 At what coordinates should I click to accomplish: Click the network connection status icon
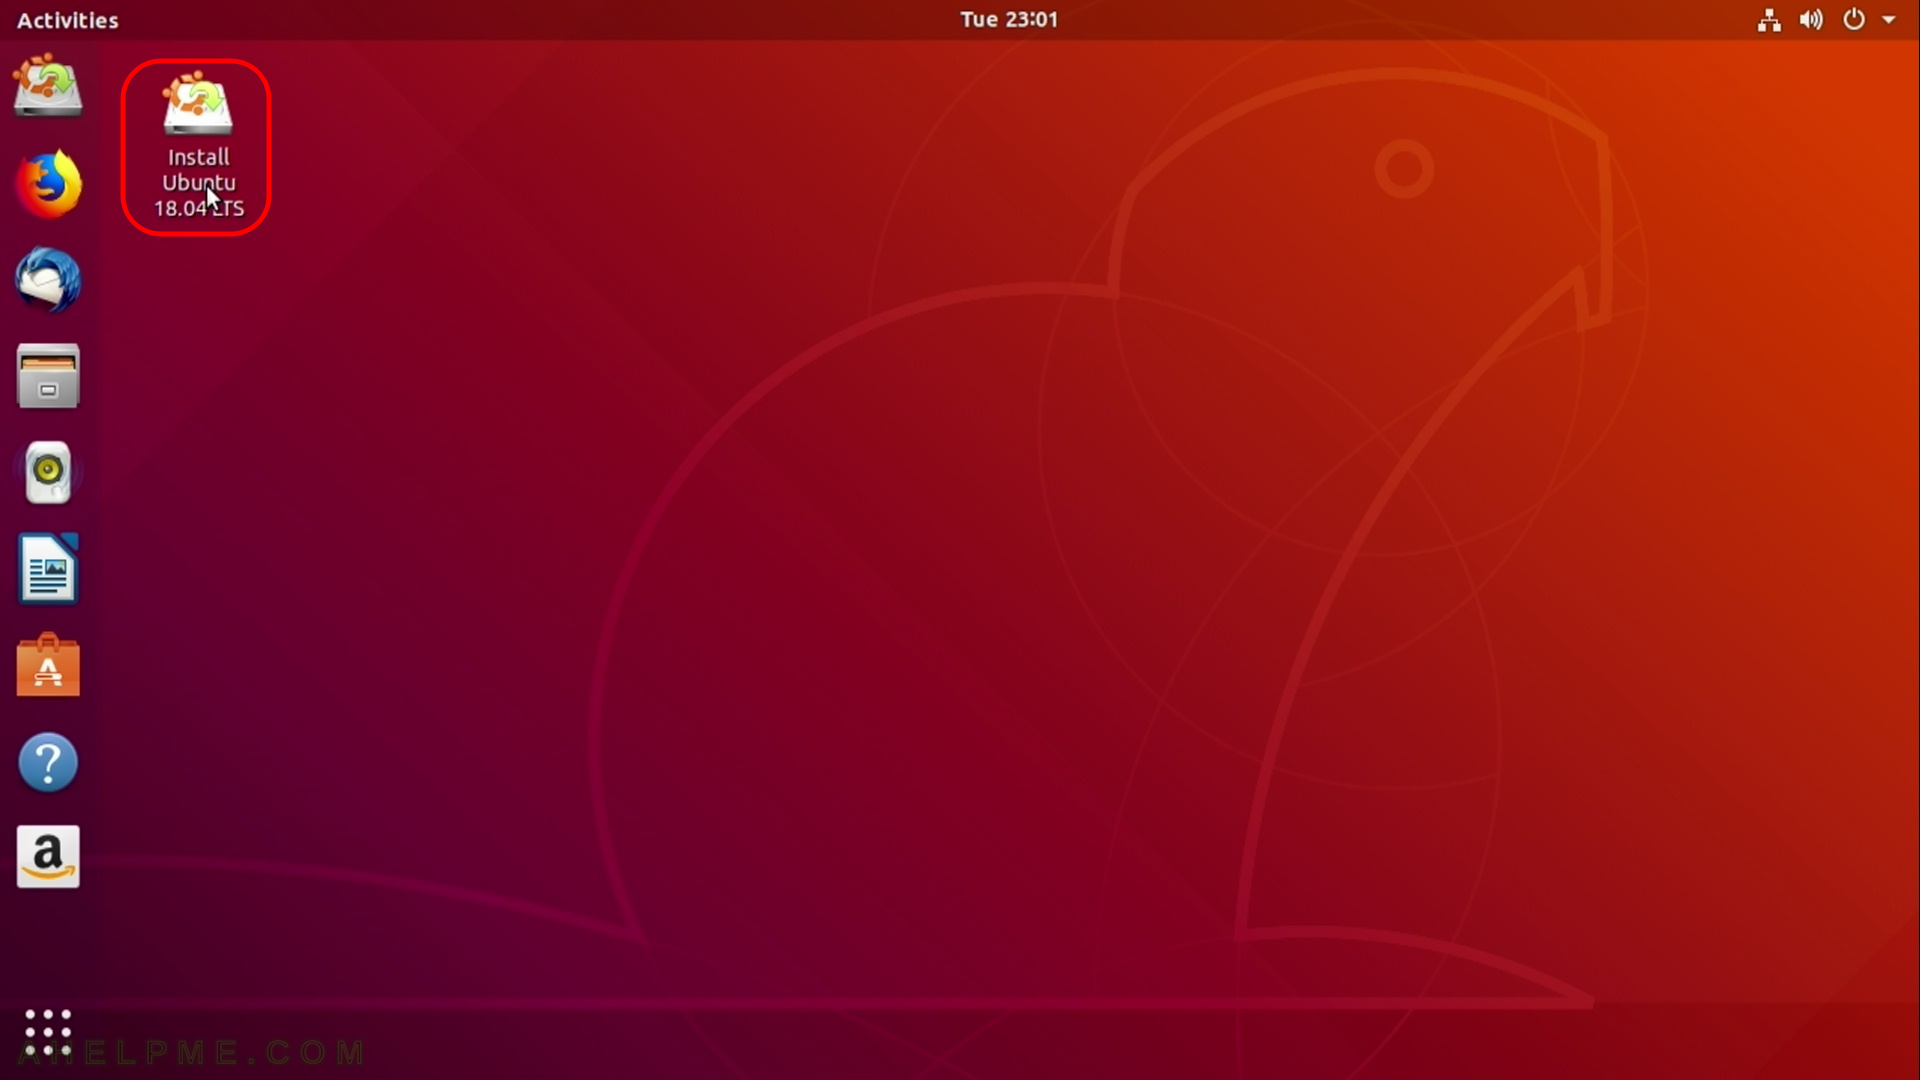point(1769,20)
